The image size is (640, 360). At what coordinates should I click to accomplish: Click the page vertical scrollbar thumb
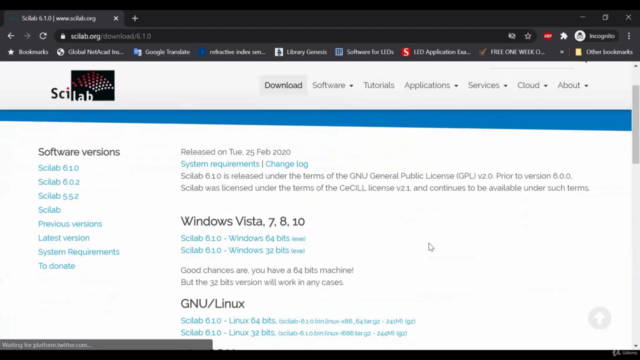[x=636, y=124]
